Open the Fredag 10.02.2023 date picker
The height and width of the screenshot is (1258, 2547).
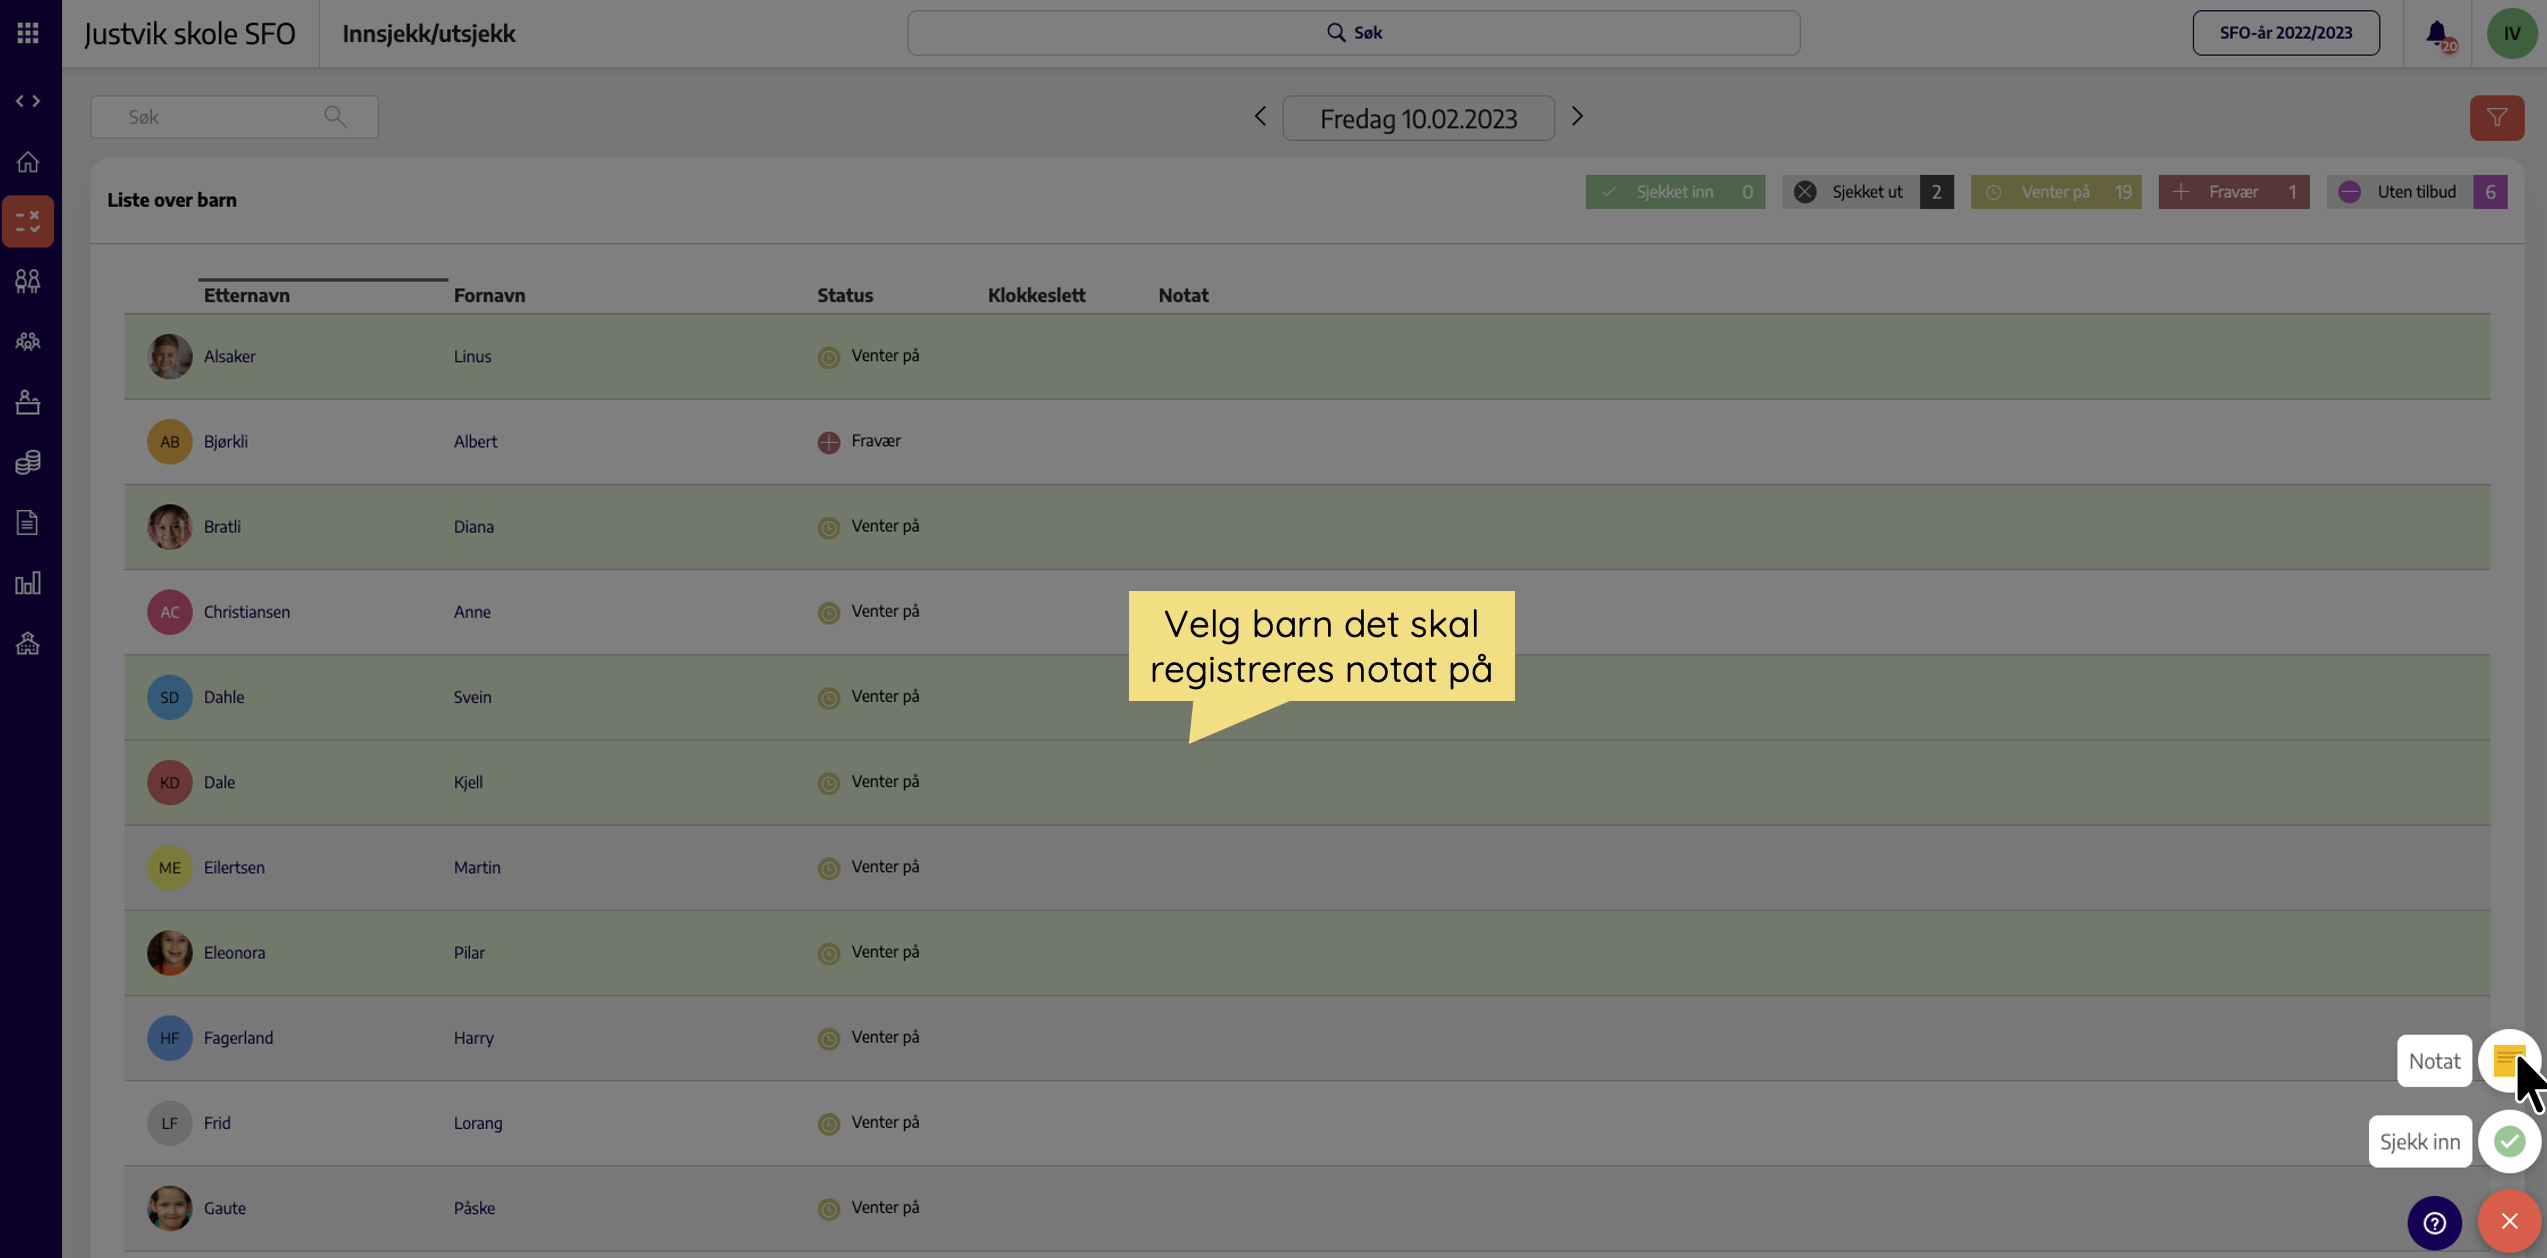(x=1418, y=118)
